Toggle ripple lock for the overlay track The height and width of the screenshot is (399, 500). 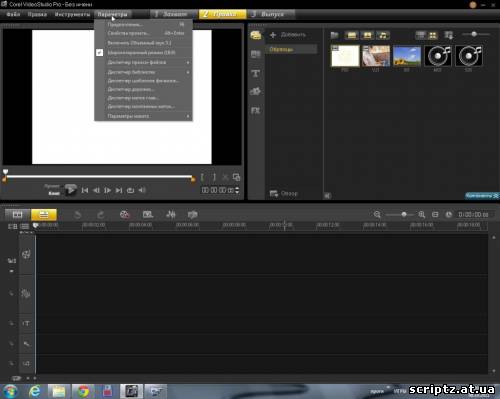pyautogui.click(x=11, y=294)
